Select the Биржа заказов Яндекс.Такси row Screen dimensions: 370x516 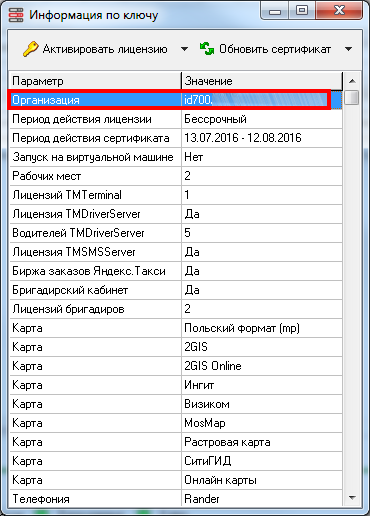tap(176, 271)
